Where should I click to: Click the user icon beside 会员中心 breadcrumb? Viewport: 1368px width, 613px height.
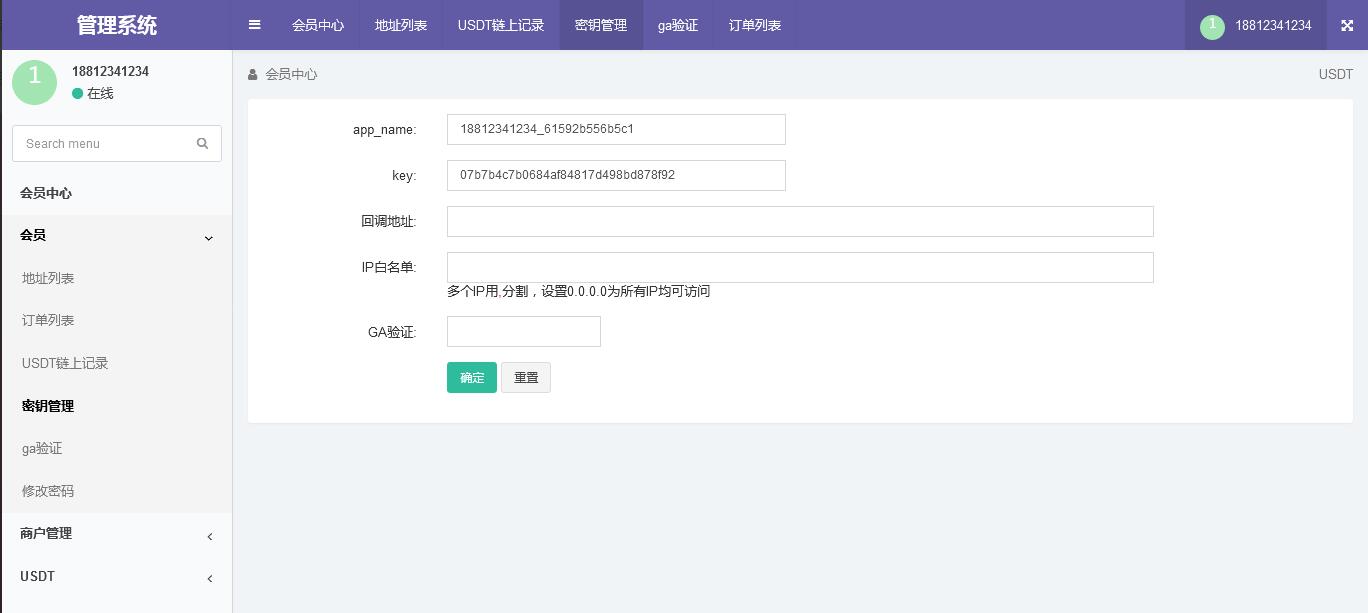pos(253,74)
